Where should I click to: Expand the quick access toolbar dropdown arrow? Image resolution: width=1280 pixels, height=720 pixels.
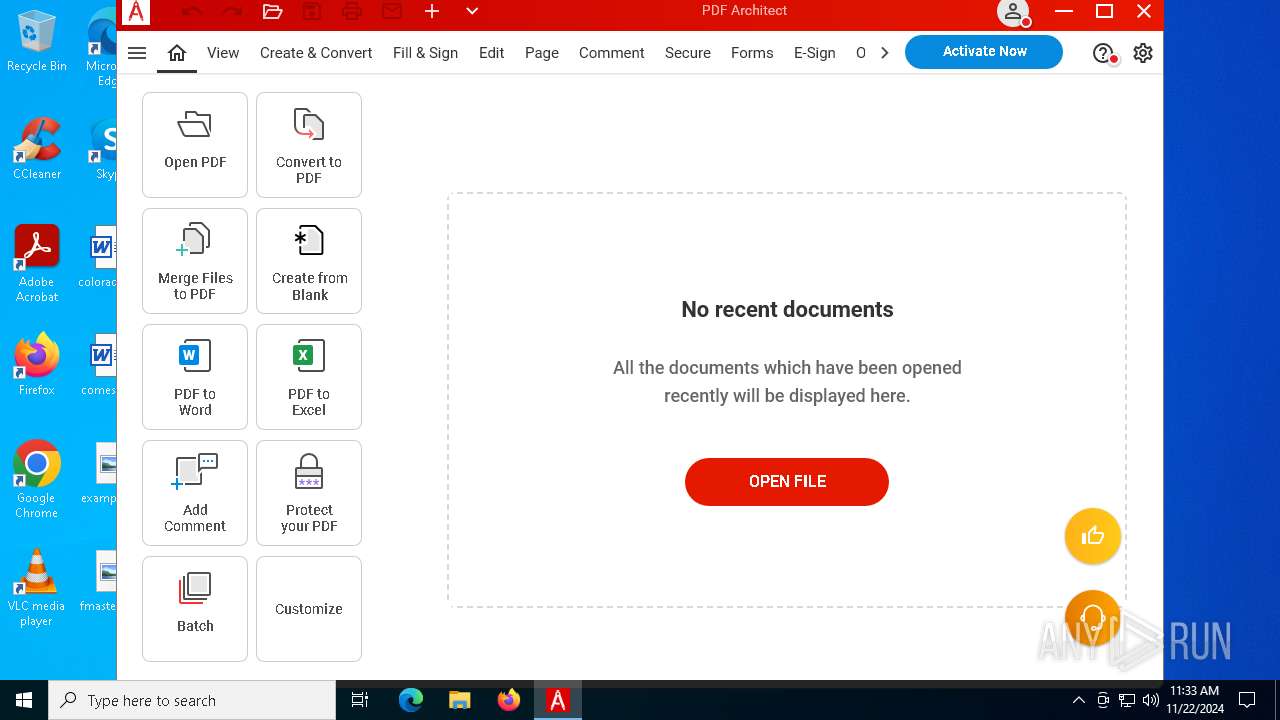coord(472,11)
